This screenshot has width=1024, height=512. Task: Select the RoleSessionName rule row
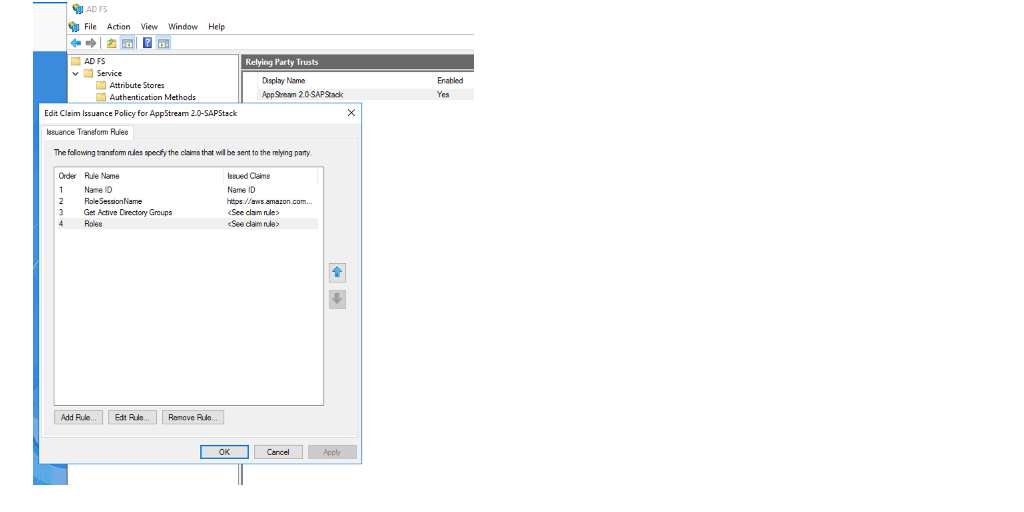[187, 201]
